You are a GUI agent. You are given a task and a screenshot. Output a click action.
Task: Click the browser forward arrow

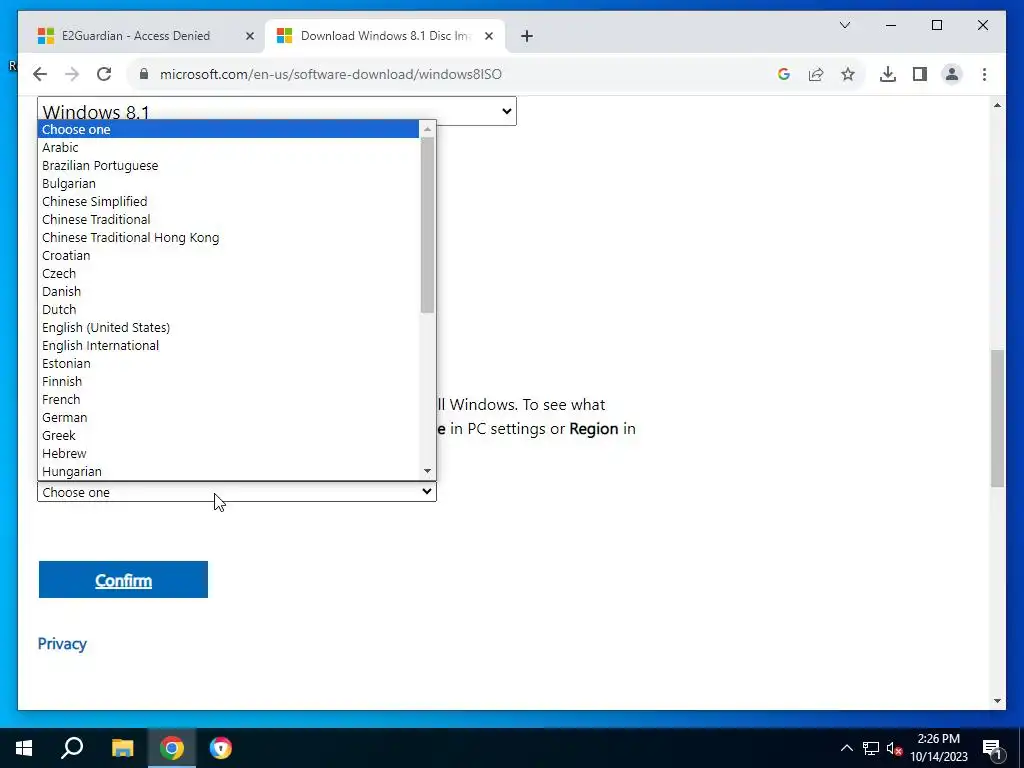[x=72, y=74]
